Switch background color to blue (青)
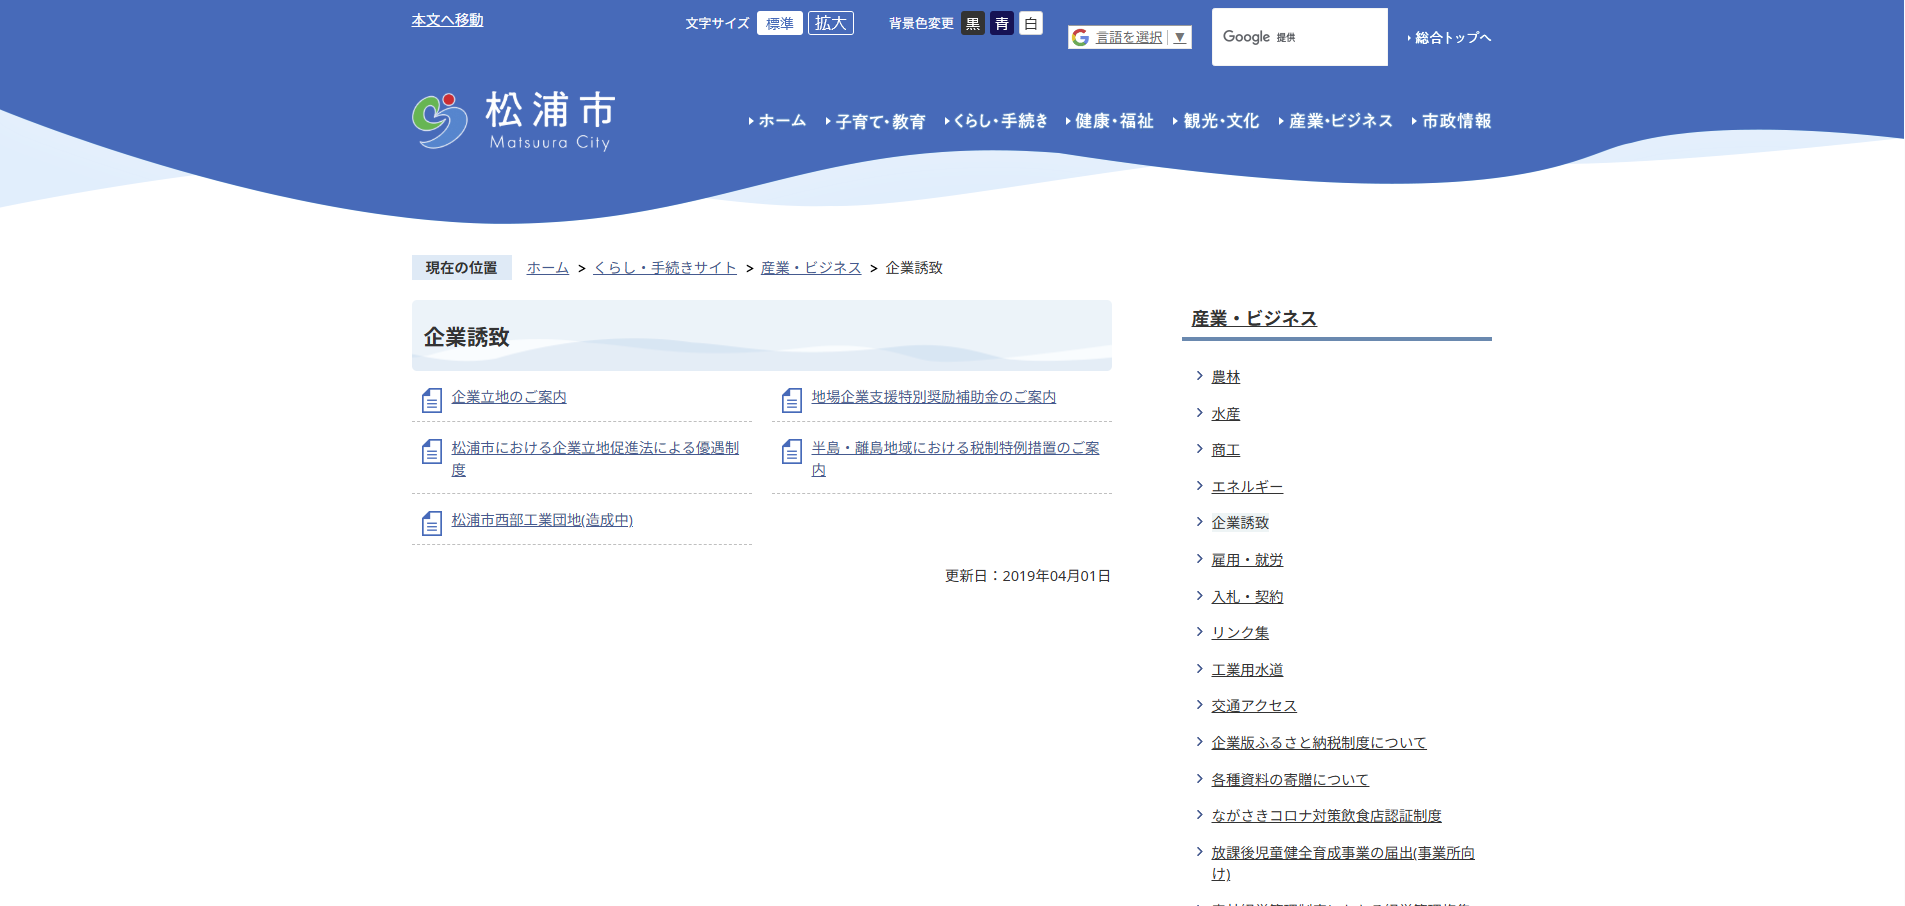The image size is (1905, 906). 1002,23
